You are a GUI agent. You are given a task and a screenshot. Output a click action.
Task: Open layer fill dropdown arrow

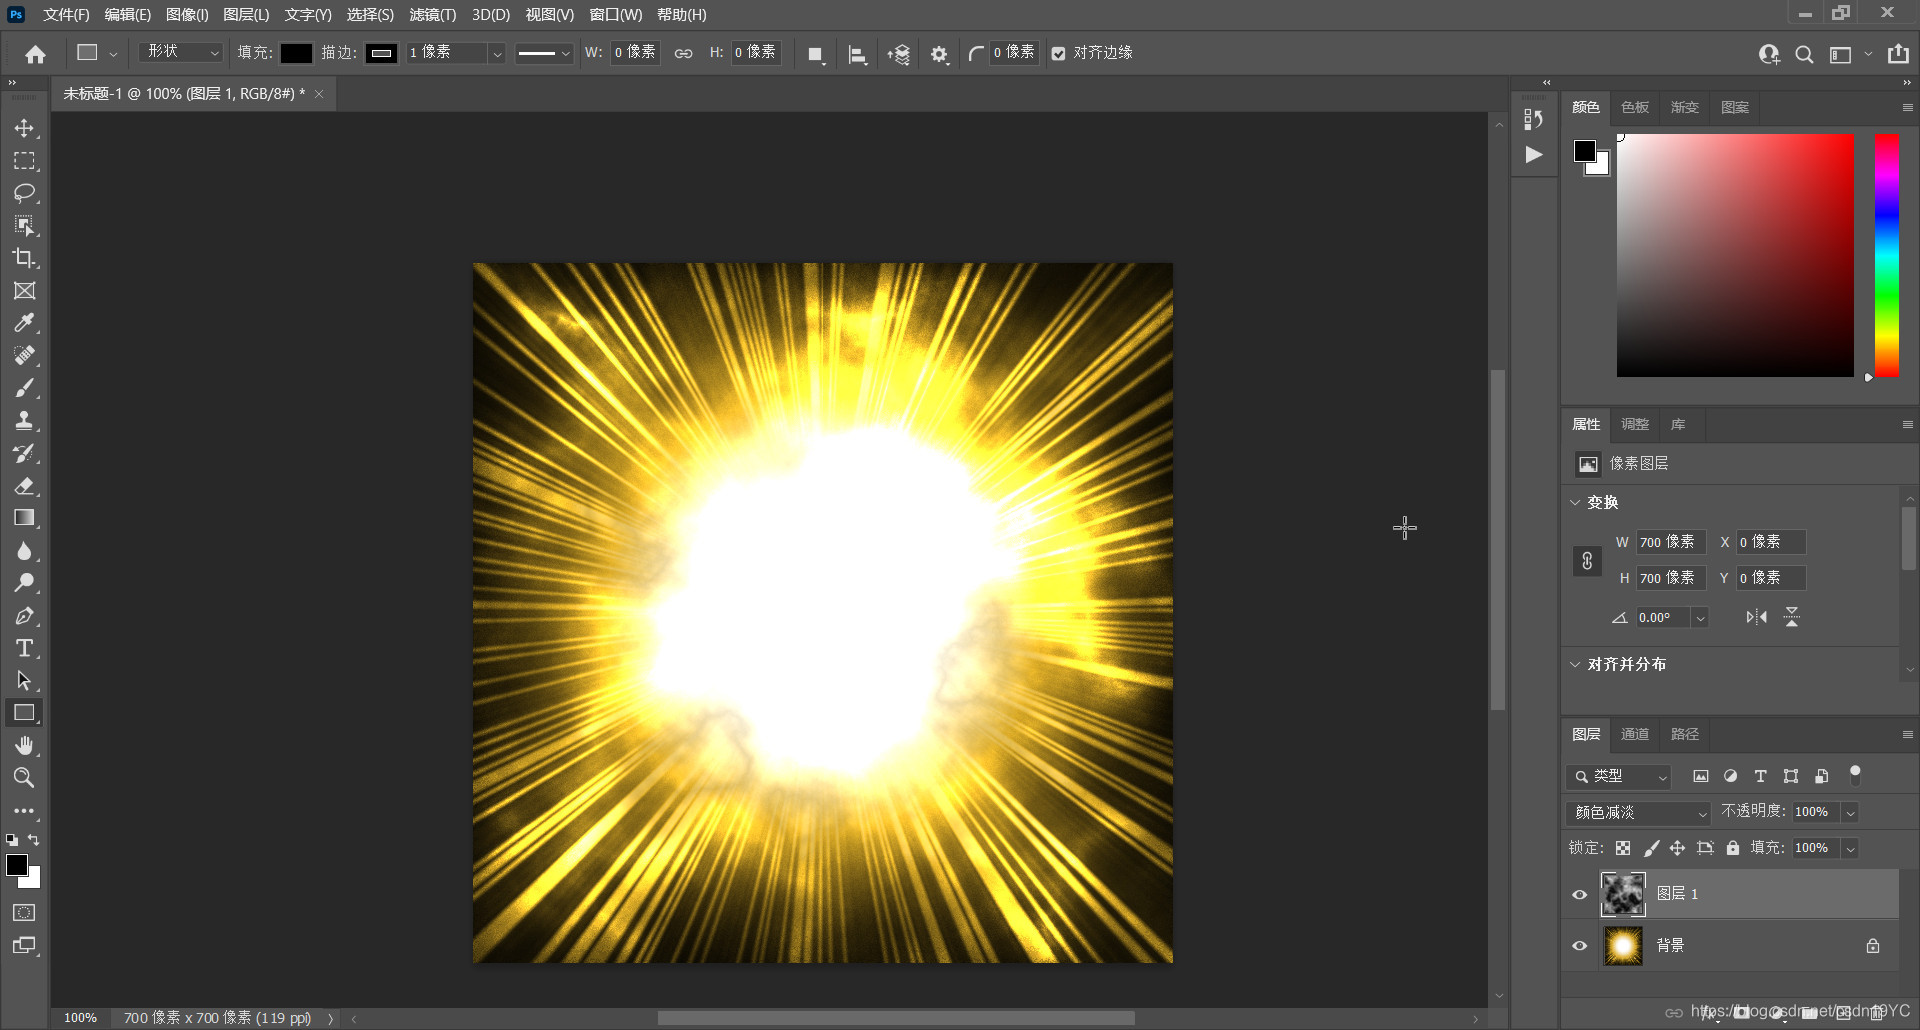[x=1850, y=848]
